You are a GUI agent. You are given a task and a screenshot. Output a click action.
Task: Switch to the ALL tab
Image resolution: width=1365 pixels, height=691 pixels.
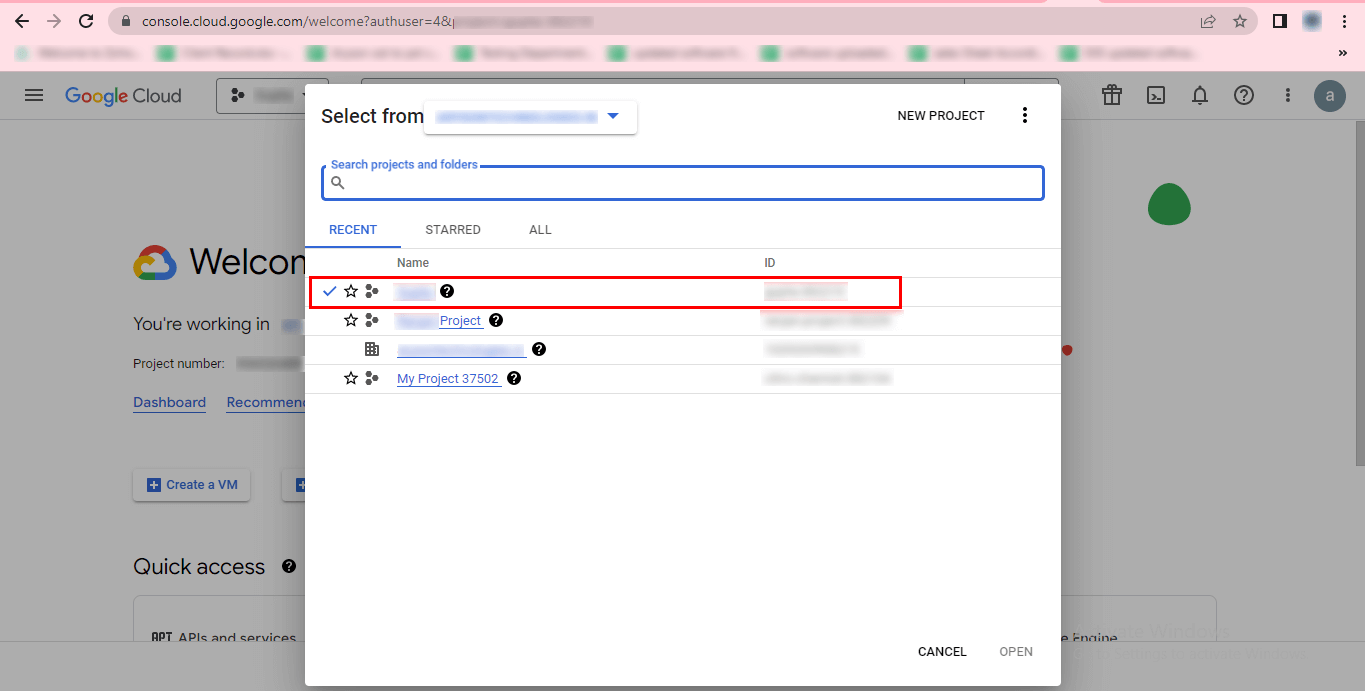pyautogui.click(x=540, y=230)
